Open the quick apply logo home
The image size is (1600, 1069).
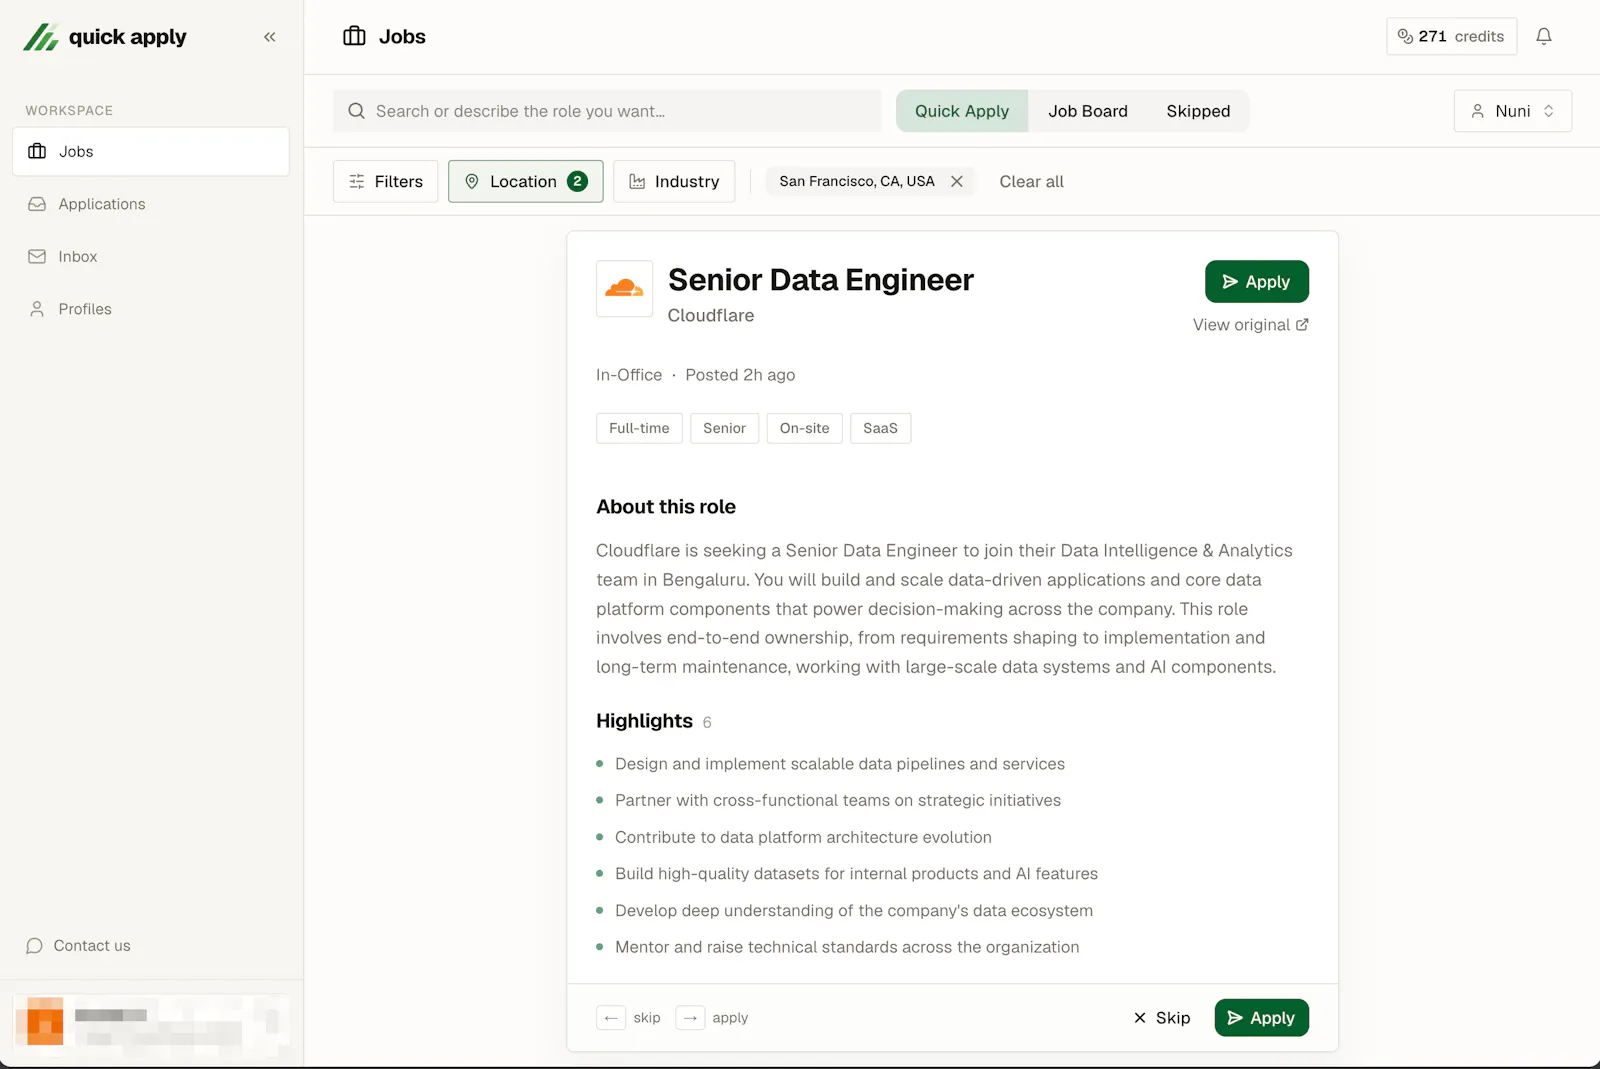pos(105,37)
